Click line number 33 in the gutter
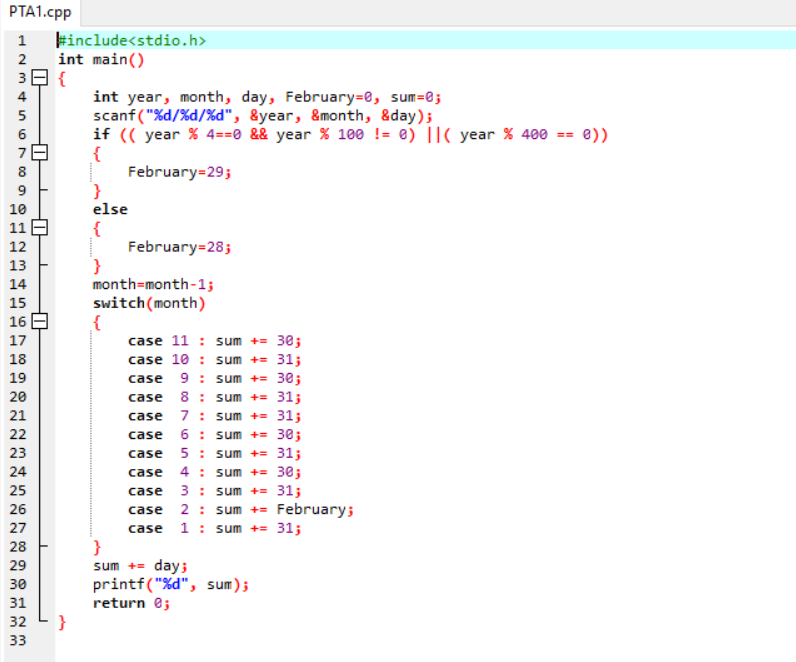Viewport: 796px width, 662px height. point(18,641)
